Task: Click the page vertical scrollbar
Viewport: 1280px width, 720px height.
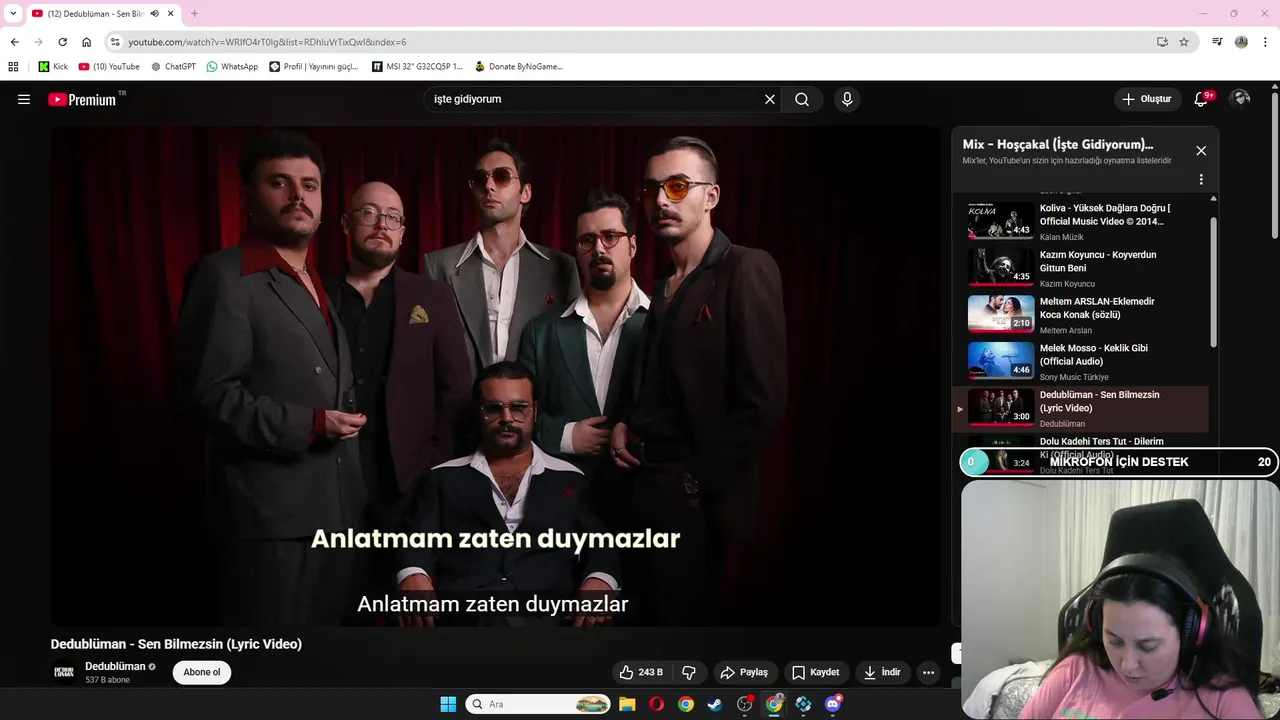Action: (1275, 165)
